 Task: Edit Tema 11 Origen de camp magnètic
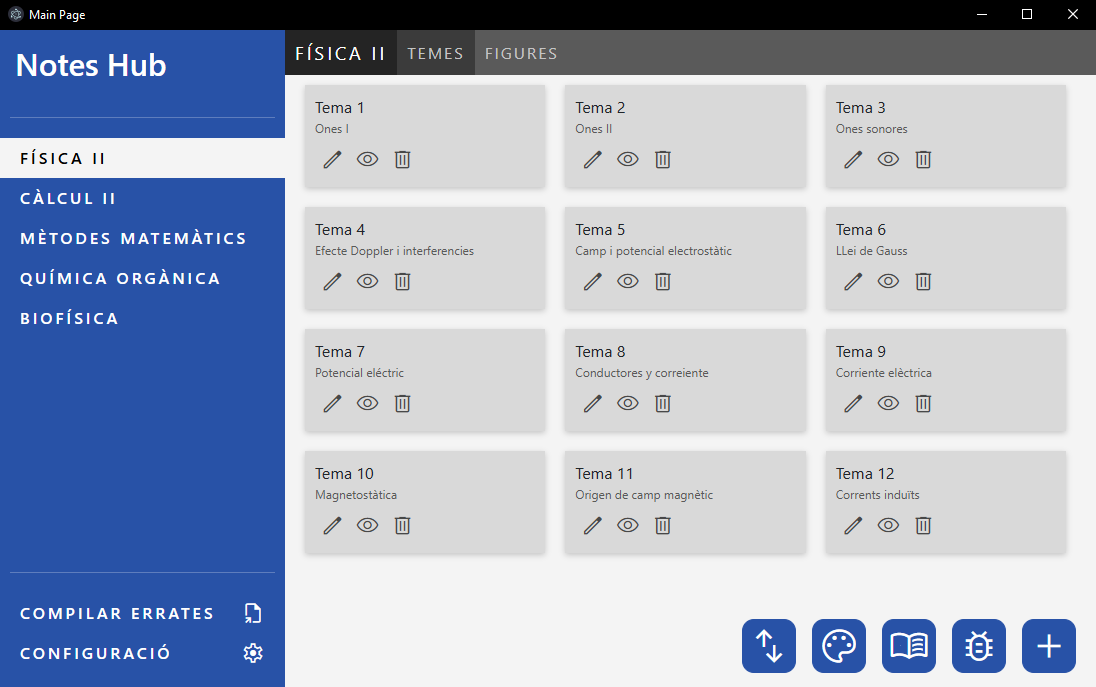[593, 526]
